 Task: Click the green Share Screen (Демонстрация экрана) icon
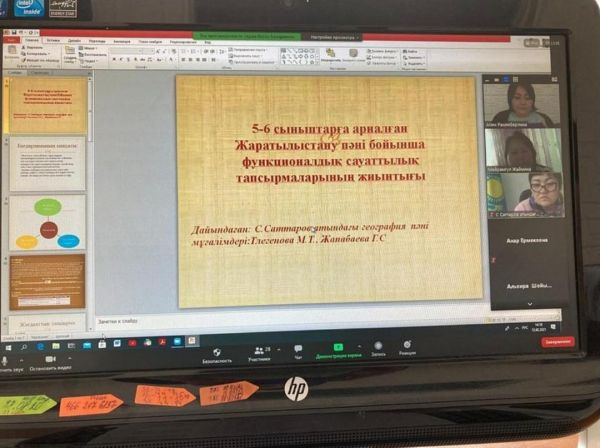pos(338,348)
